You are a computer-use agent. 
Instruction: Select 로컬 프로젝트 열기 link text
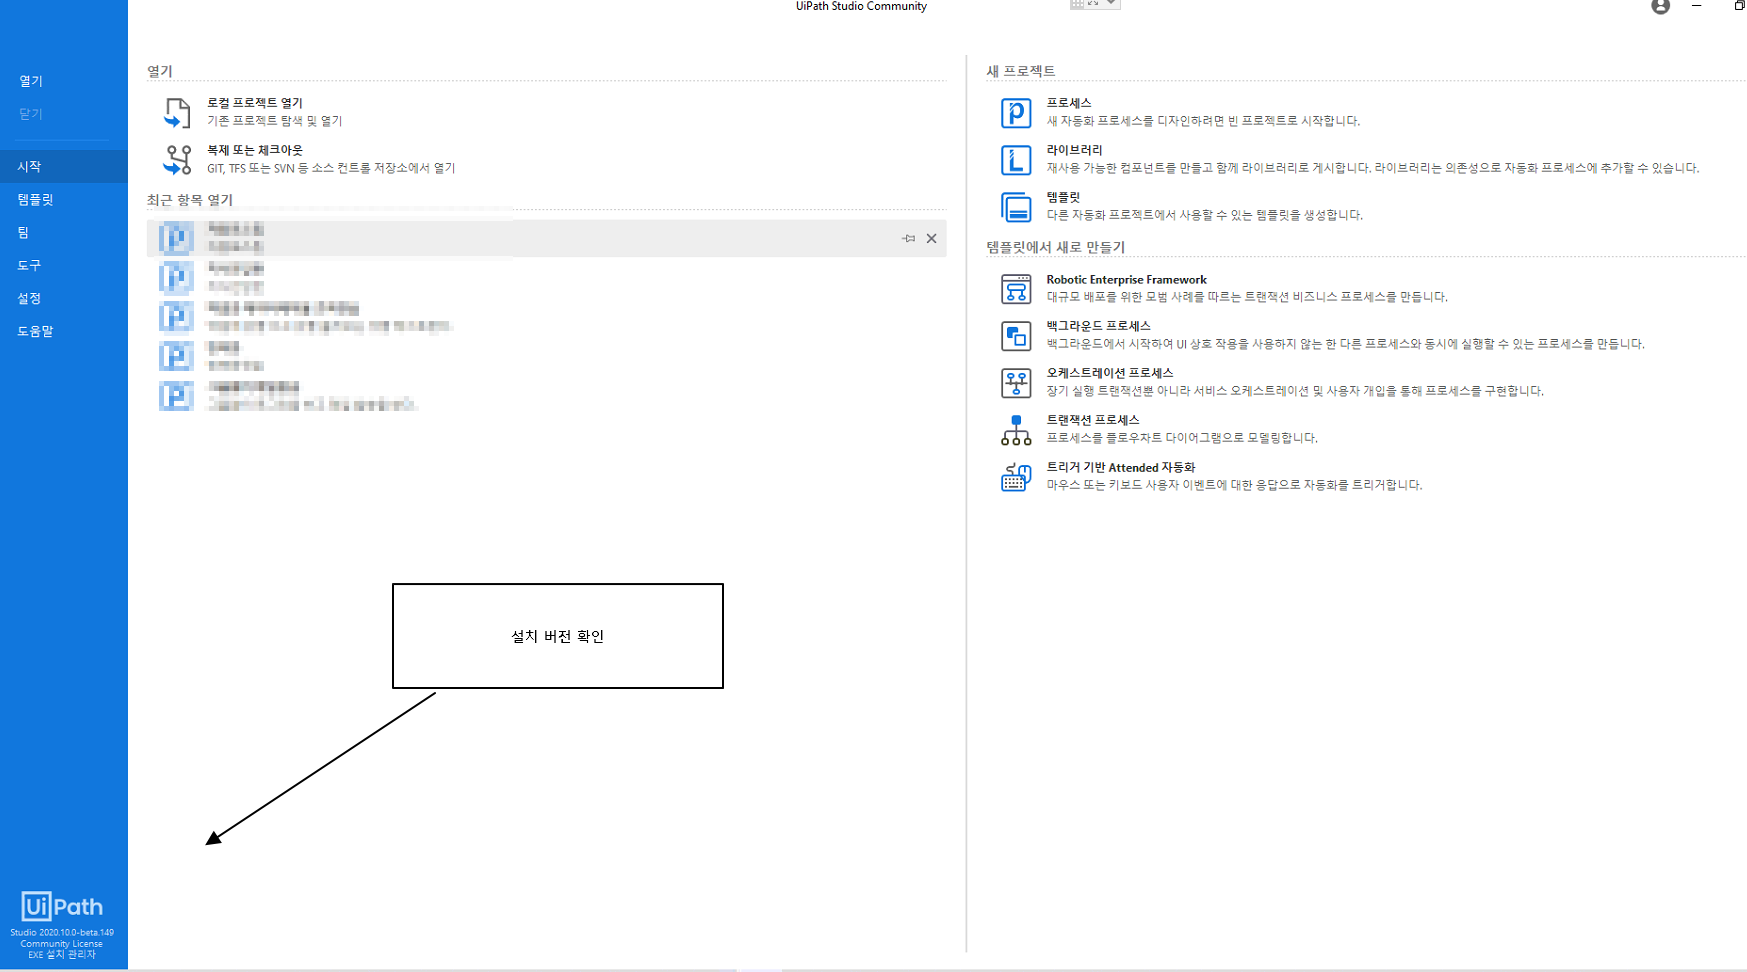[254, 103]
